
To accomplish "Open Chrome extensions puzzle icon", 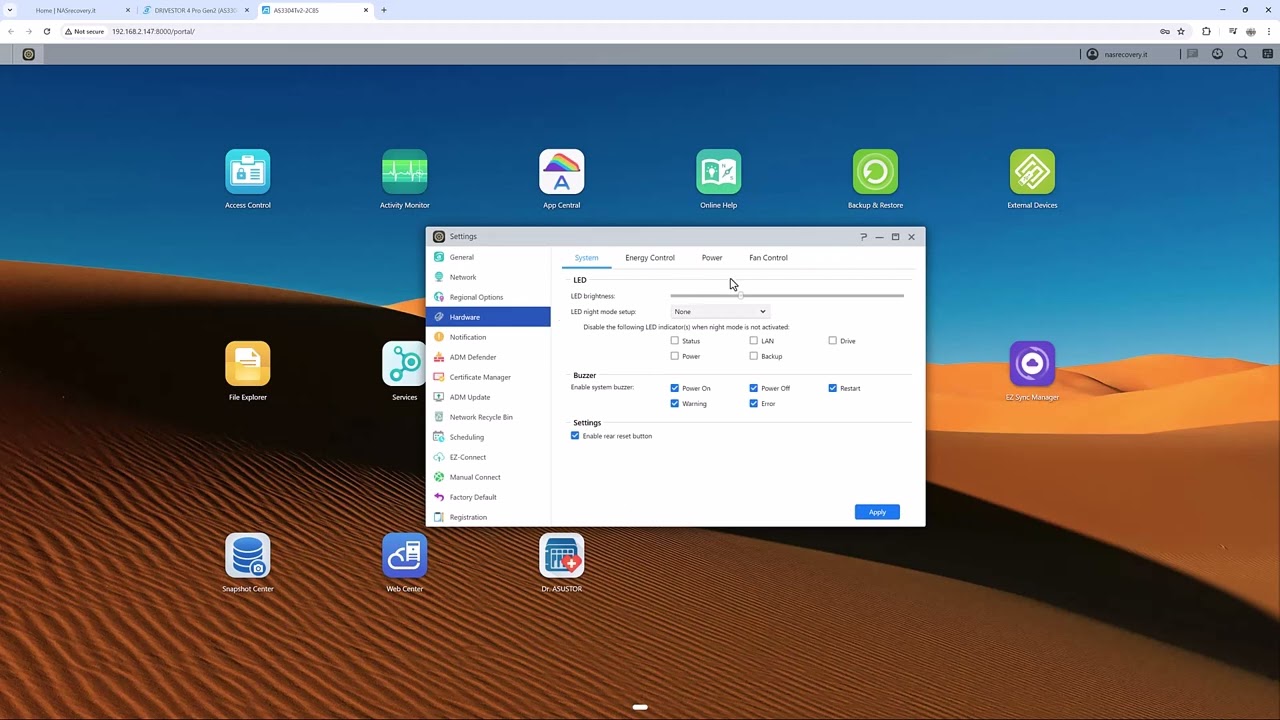I will [1206, 31].
